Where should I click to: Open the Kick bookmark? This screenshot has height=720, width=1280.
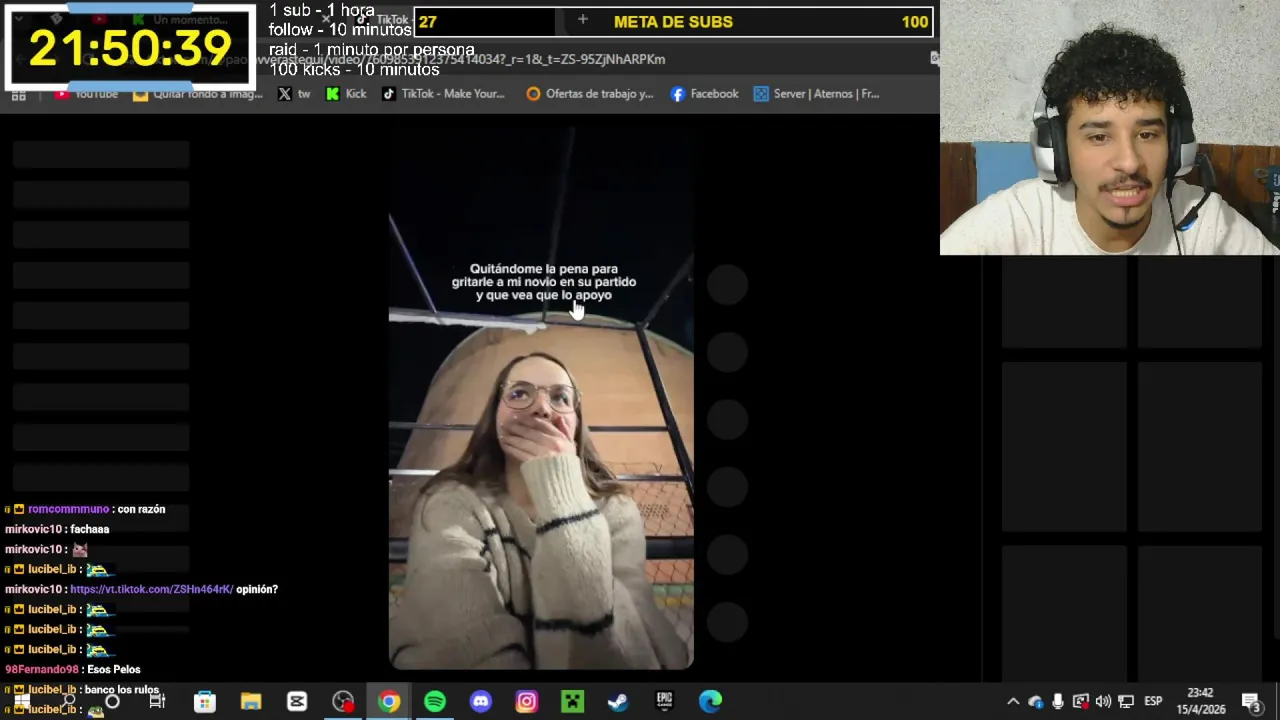tap(346, 94)
